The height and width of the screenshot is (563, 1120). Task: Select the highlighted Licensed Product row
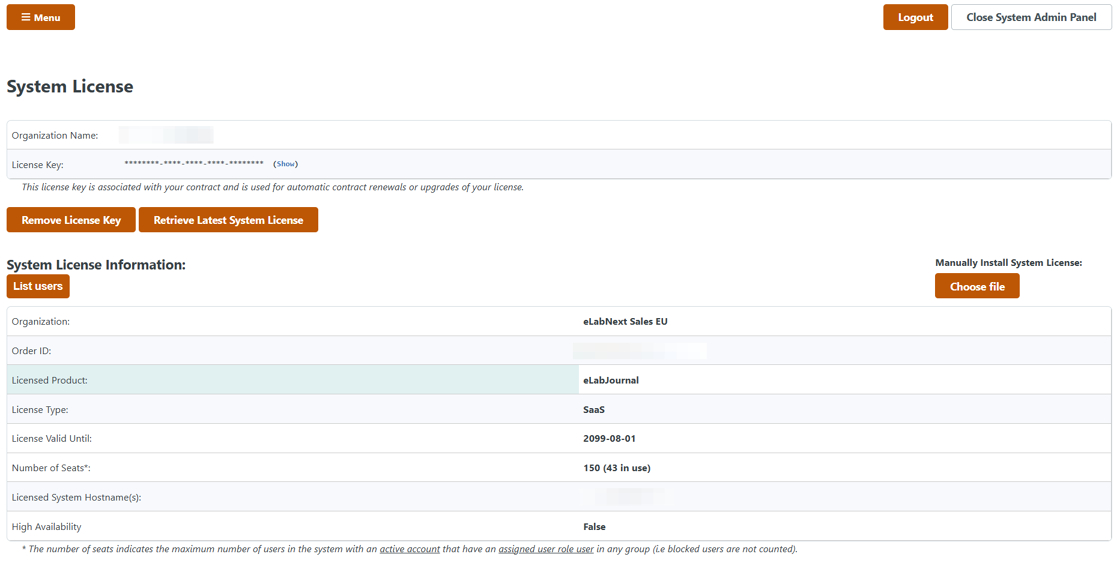(x=292, y=380)
